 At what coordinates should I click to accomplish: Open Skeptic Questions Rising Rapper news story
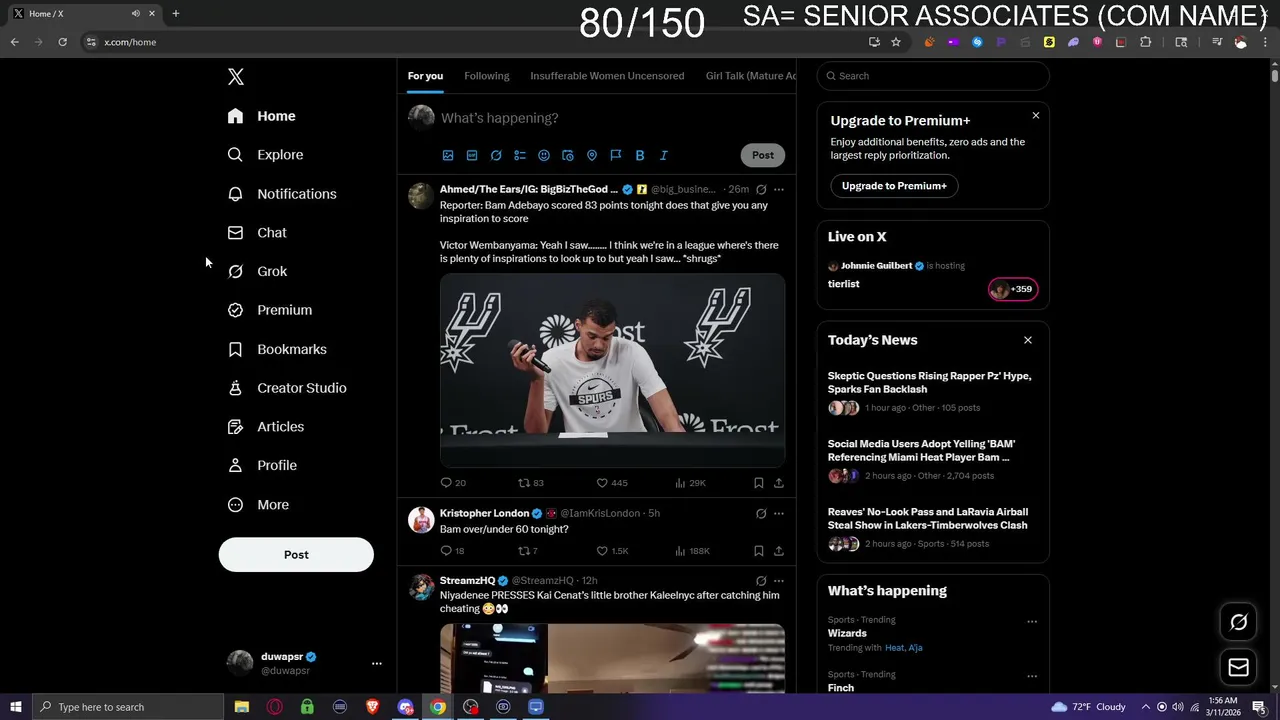929,383
